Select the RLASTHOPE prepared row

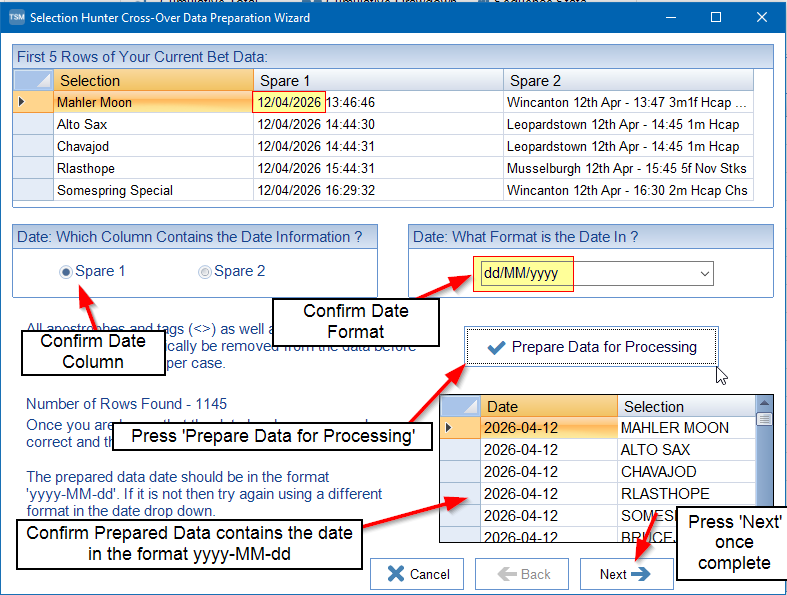pyautogui.click(x=686, y=494)
